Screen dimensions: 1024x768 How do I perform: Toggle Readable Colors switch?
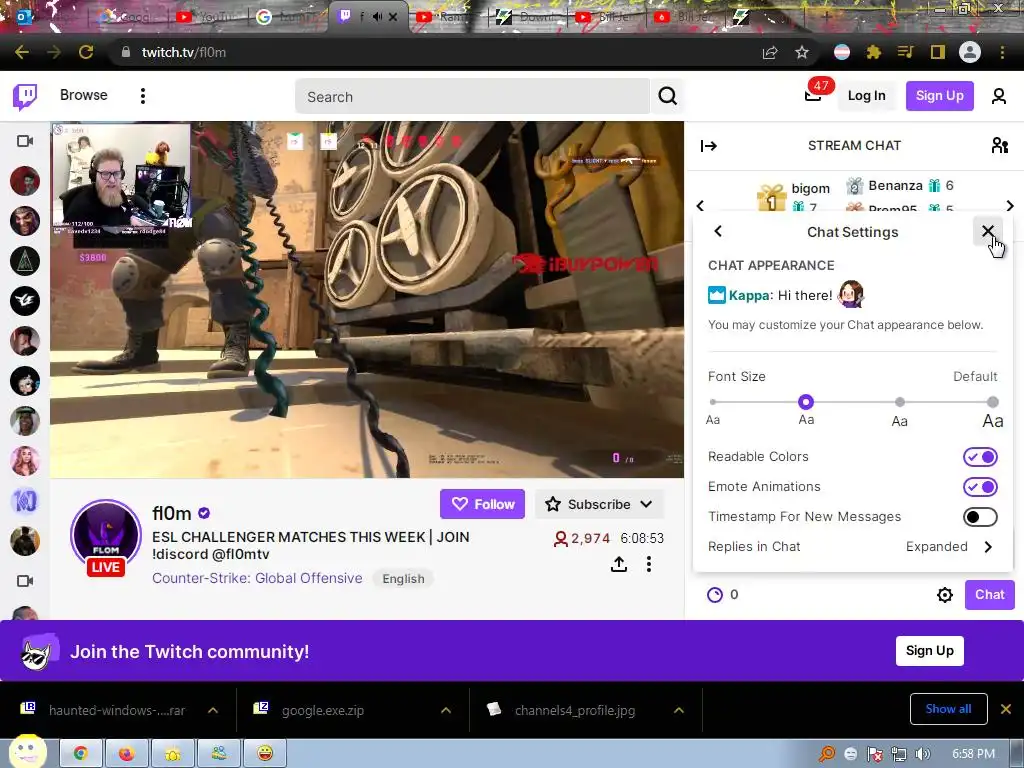(980, 456)
